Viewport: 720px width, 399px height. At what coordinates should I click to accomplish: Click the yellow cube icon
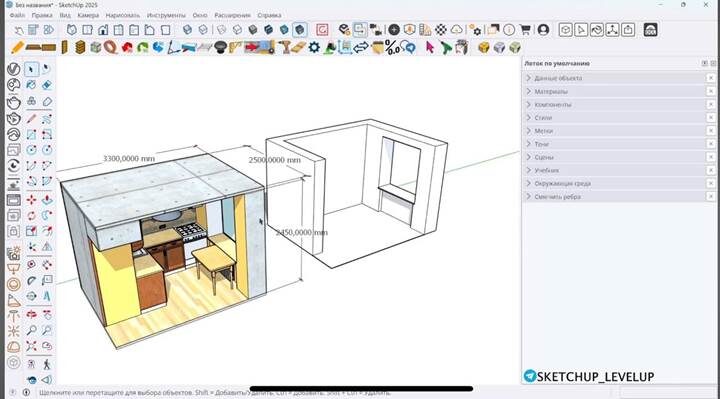tap(484, 47)
